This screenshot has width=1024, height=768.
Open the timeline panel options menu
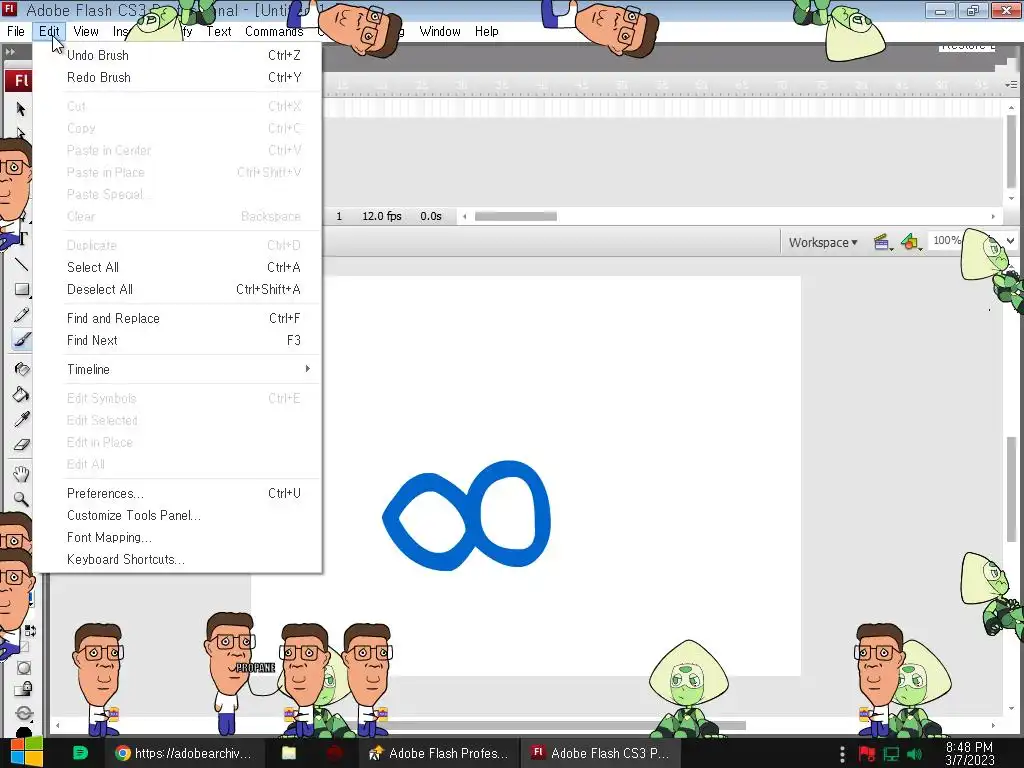1011,85
